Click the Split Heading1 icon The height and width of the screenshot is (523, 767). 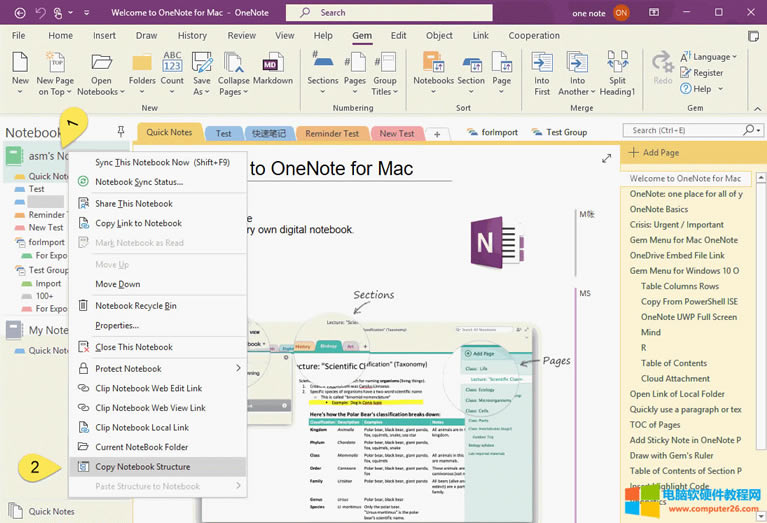click(x=617, y=70)
